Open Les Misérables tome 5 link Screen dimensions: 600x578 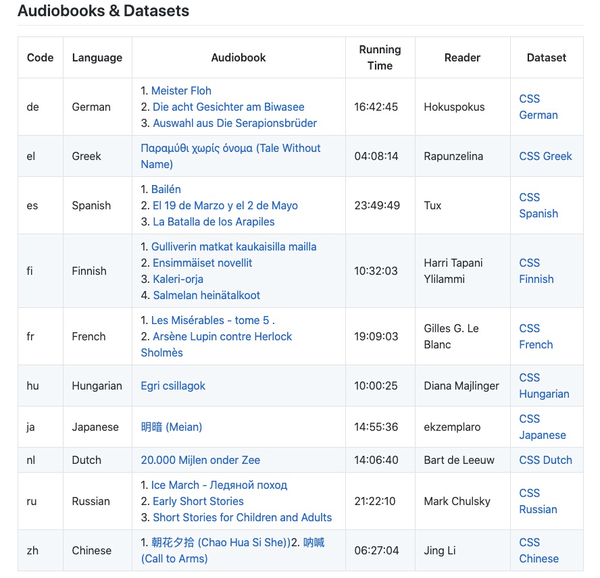click(x=209, y=320)
